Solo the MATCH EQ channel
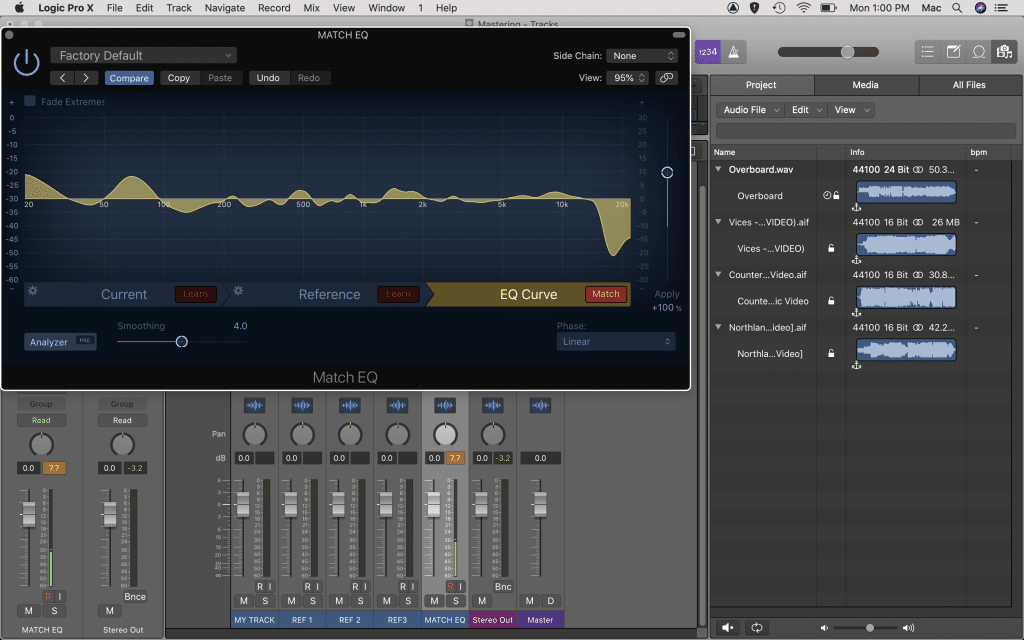The height and width of the screenshot is (640, 1024). (456, 601)
